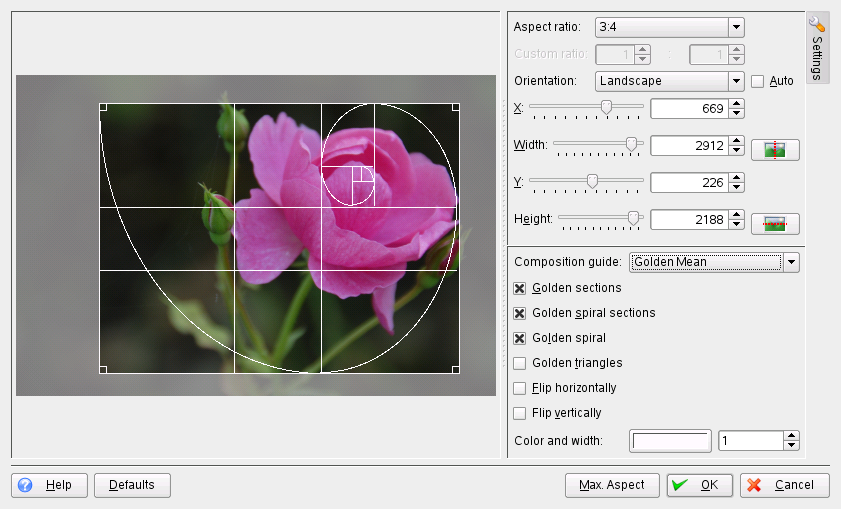Viewport: 841px width, 509px height.
Task: Click the Max. Aspect button
Action: (x=612, y=485)
